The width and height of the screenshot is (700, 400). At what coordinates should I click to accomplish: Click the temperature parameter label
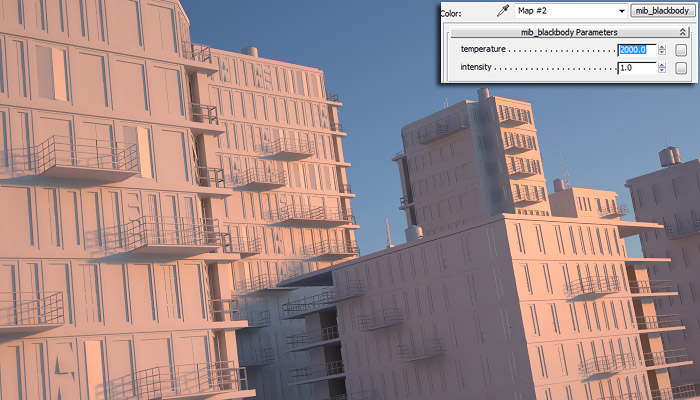[x=483, y=50]
